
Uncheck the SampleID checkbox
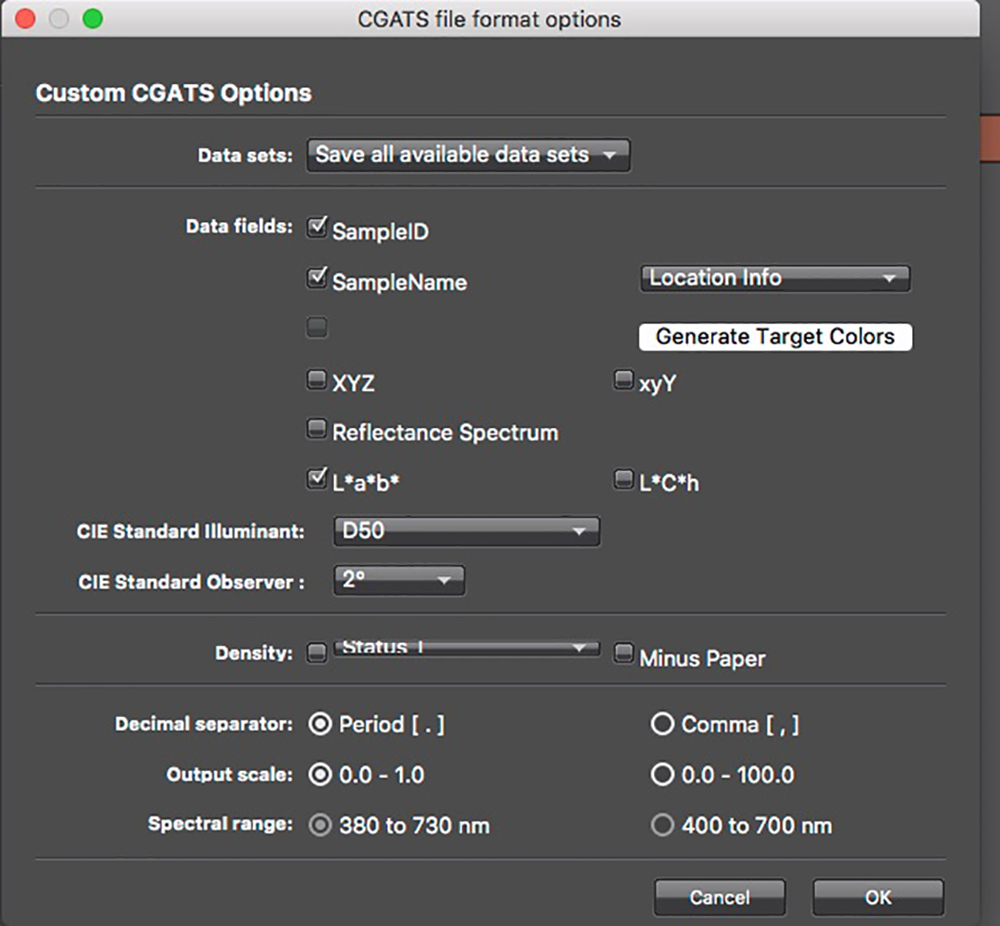[x=317, y=229]
